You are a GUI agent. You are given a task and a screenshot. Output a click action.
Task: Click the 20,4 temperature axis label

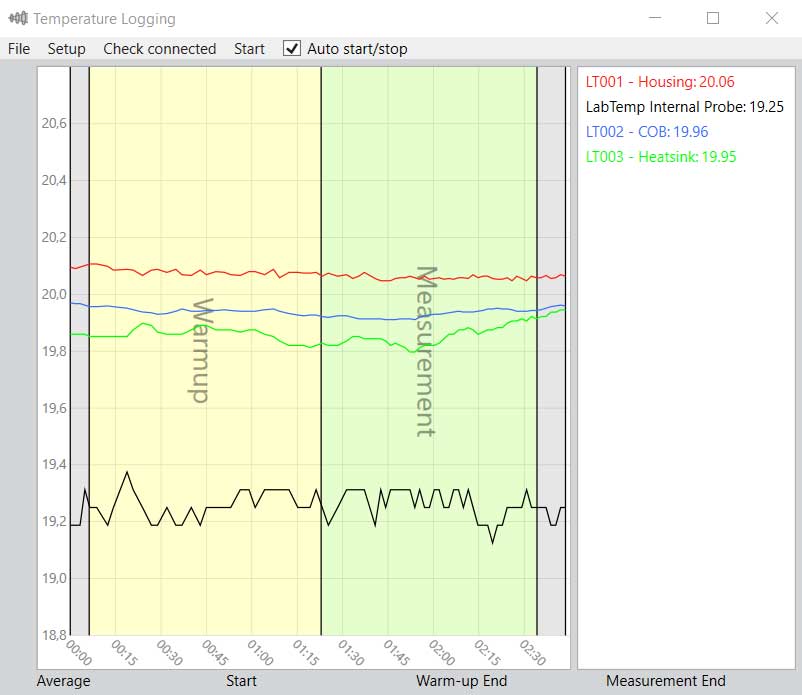tap(54, 180)
